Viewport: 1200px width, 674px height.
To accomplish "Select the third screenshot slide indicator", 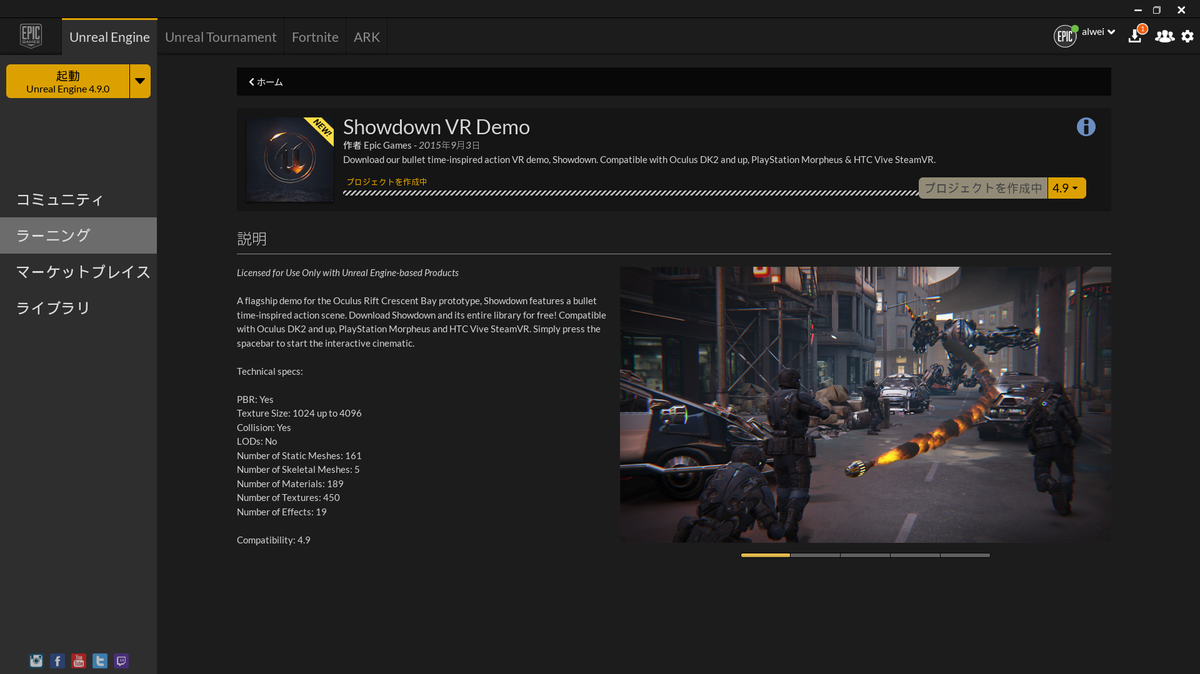I will click(865, 555).
